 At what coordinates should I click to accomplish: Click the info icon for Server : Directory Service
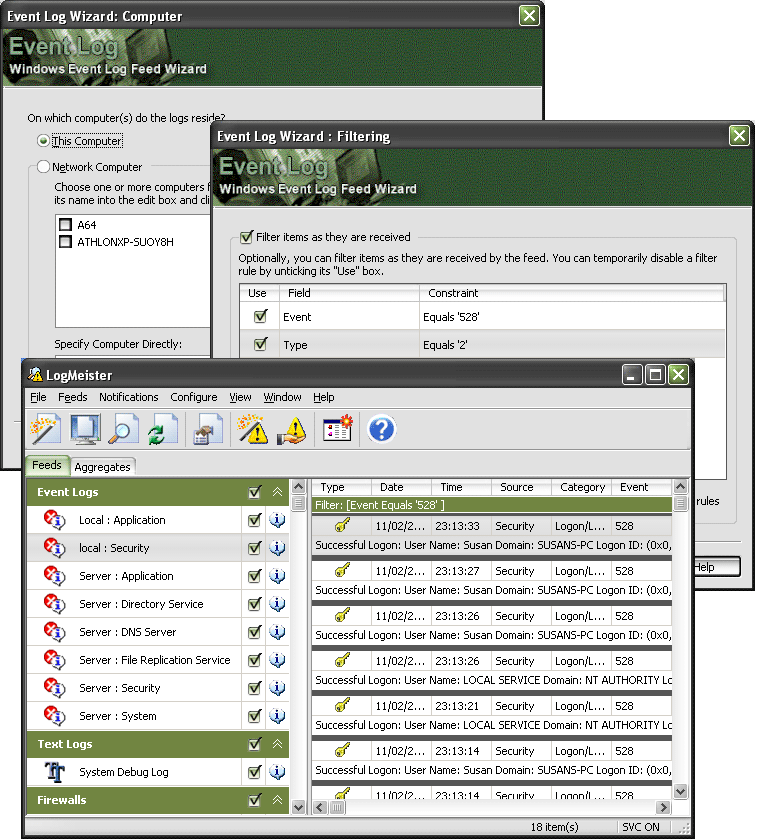coord(277,604)
